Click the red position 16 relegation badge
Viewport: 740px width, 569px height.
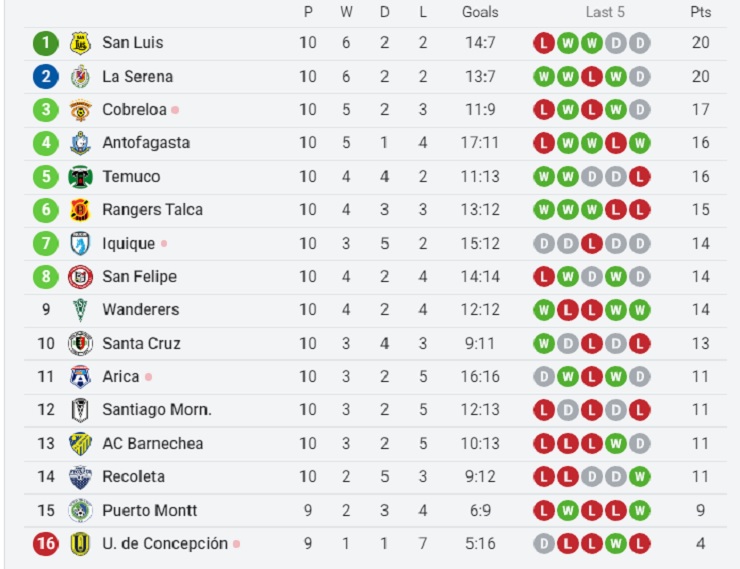coord(46,544)
